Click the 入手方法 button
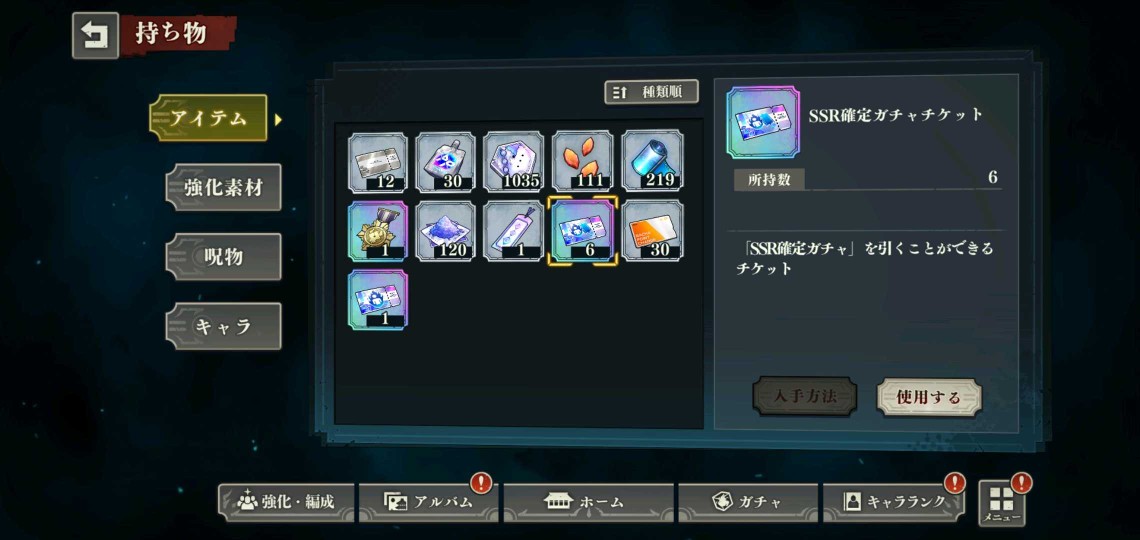1140x540 pixels. 805,397
